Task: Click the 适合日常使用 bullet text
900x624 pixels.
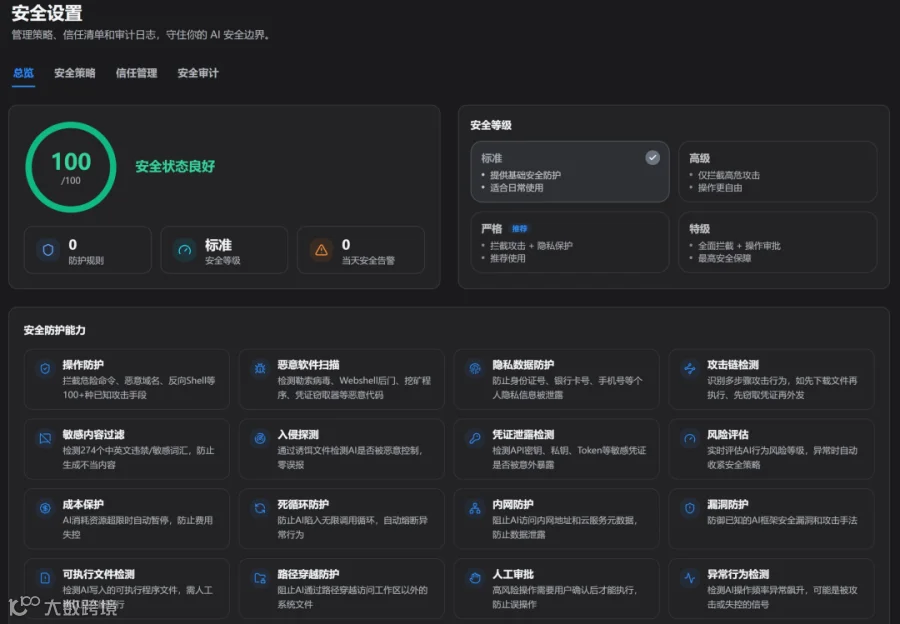Action: (517, 188)
